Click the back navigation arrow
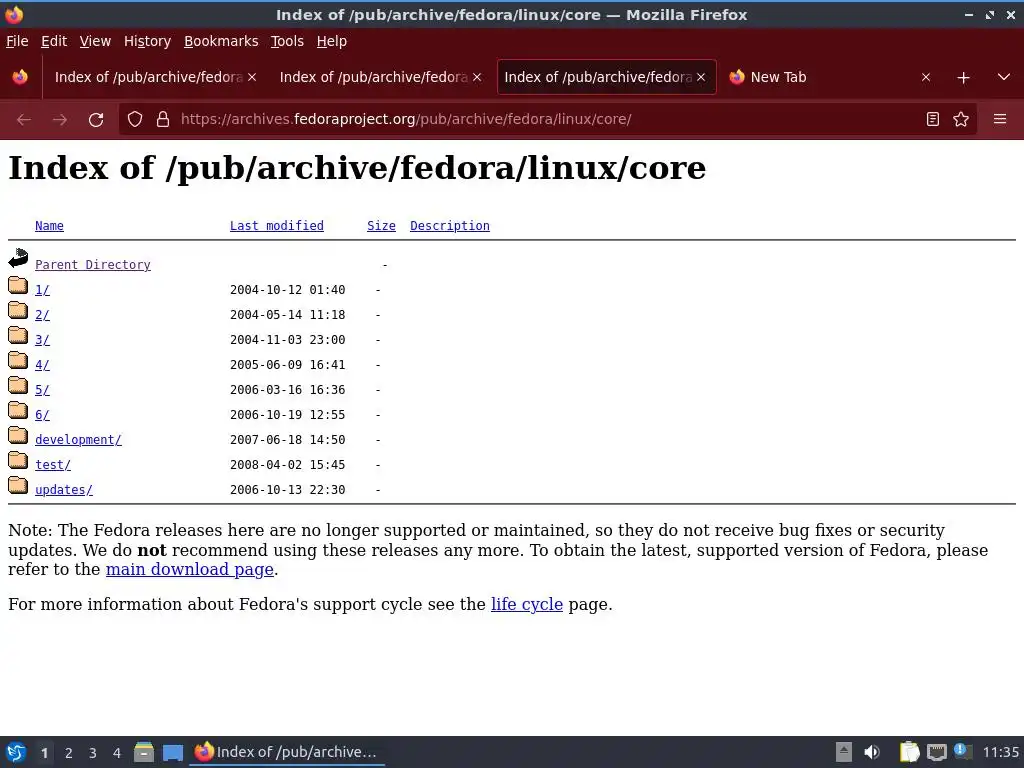 [24, 120]
